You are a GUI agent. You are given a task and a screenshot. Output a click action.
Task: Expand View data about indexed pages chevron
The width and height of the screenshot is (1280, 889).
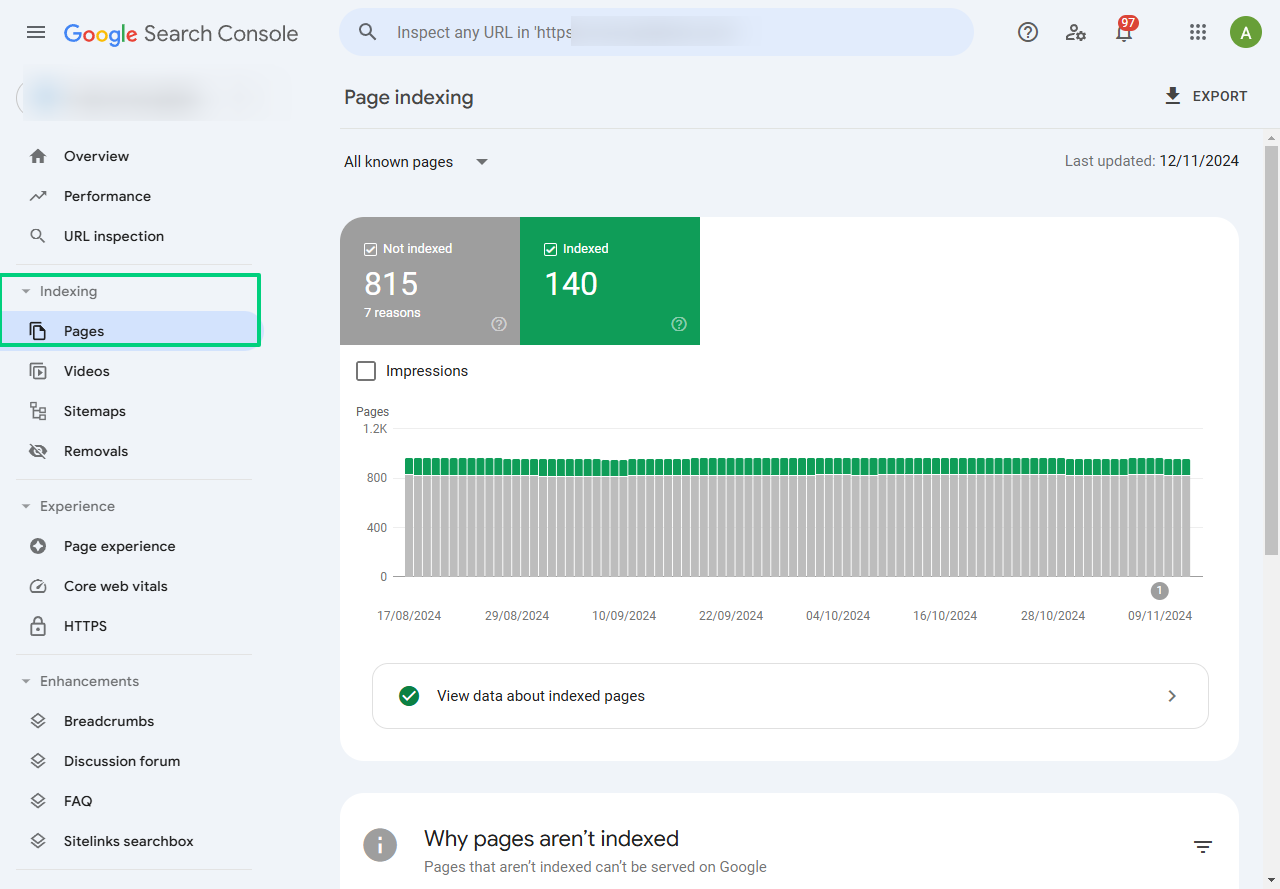coord(1172,696)
